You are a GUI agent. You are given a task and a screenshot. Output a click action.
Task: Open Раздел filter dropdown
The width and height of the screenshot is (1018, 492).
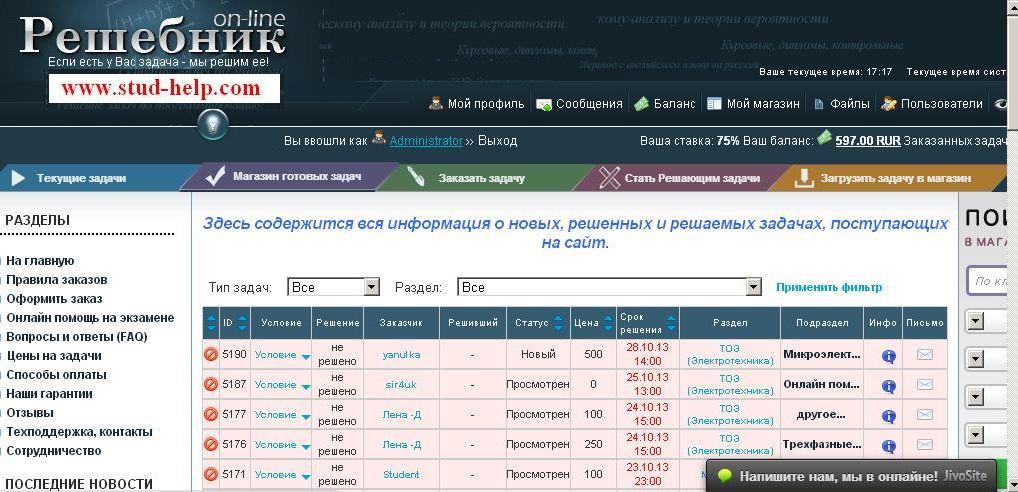coord(609,287)
